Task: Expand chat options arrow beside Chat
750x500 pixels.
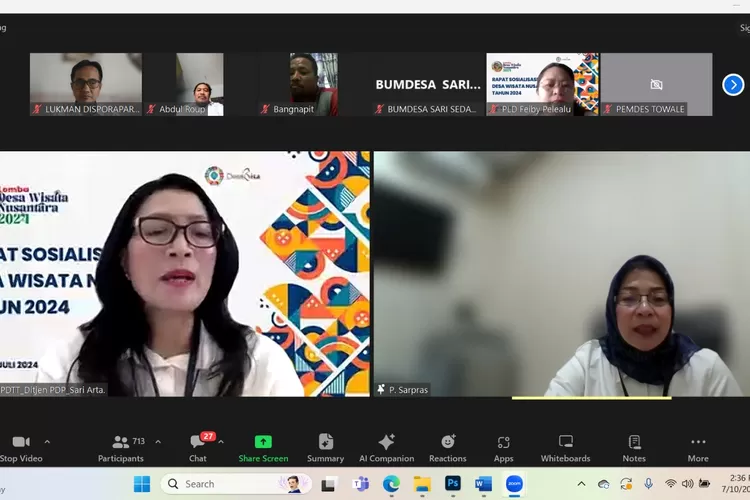Action: tap(221, 442)
